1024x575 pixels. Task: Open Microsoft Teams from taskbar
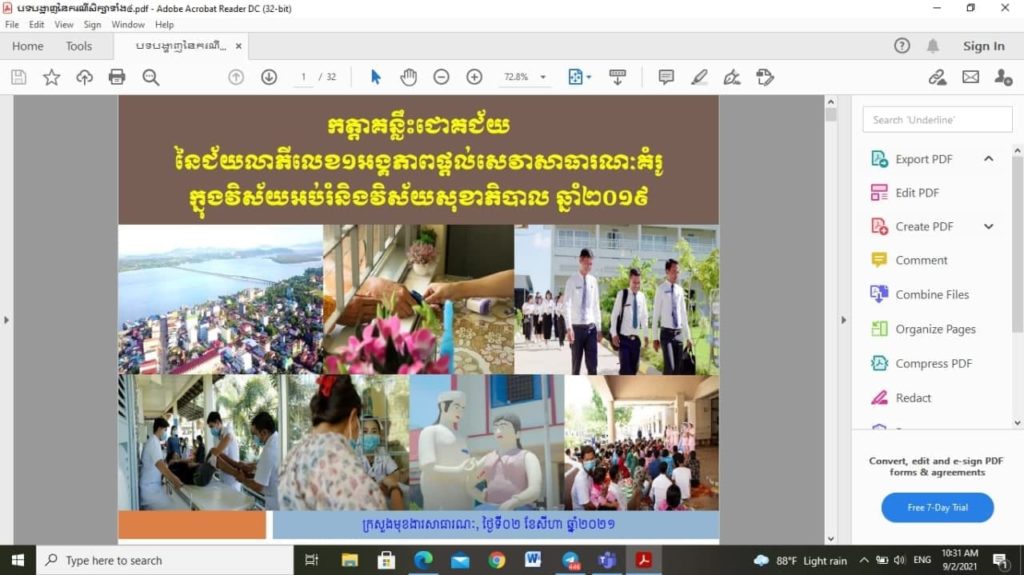[607, 560]
